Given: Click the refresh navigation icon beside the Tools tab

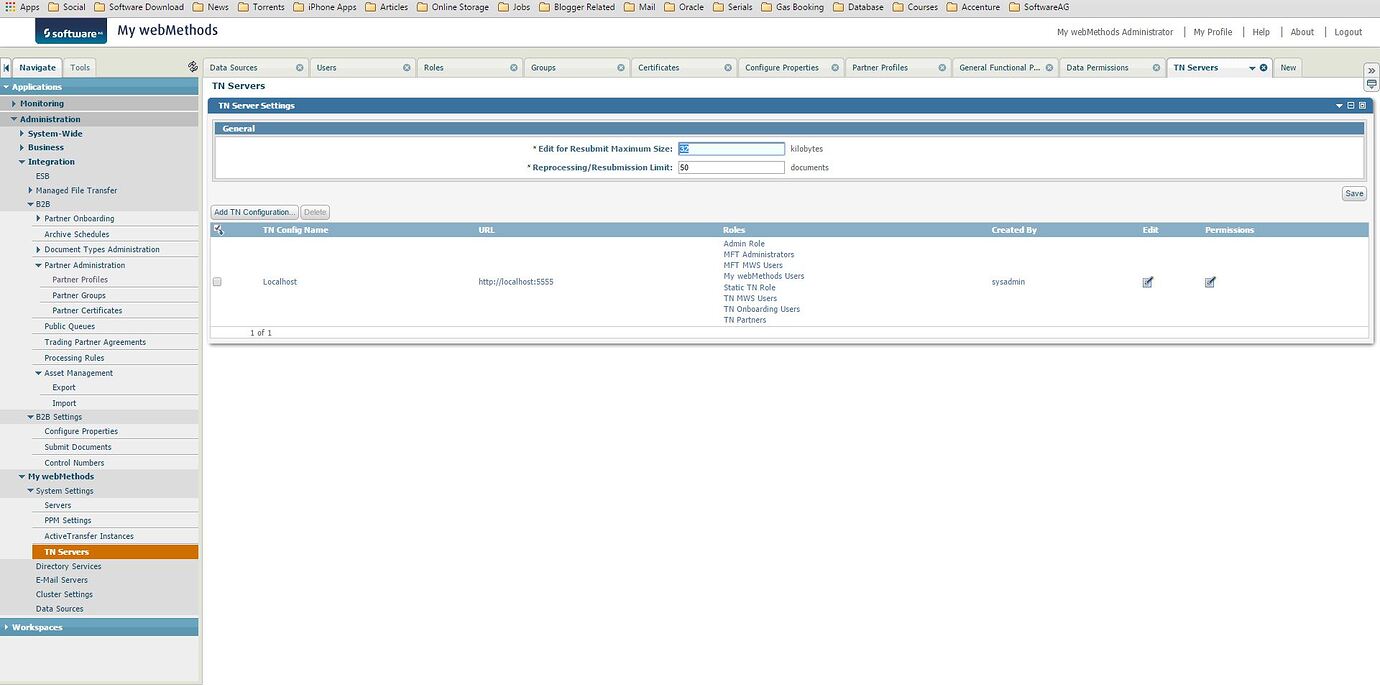Looking at the screenshot, I should [x=193, y=67].
